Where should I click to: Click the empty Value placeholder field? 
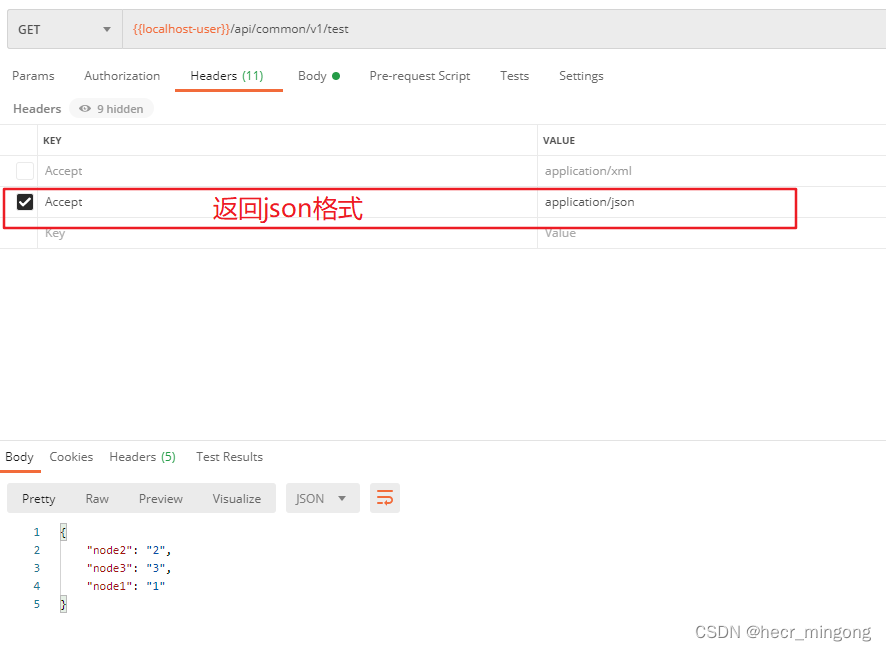click(x=711, y=233)
